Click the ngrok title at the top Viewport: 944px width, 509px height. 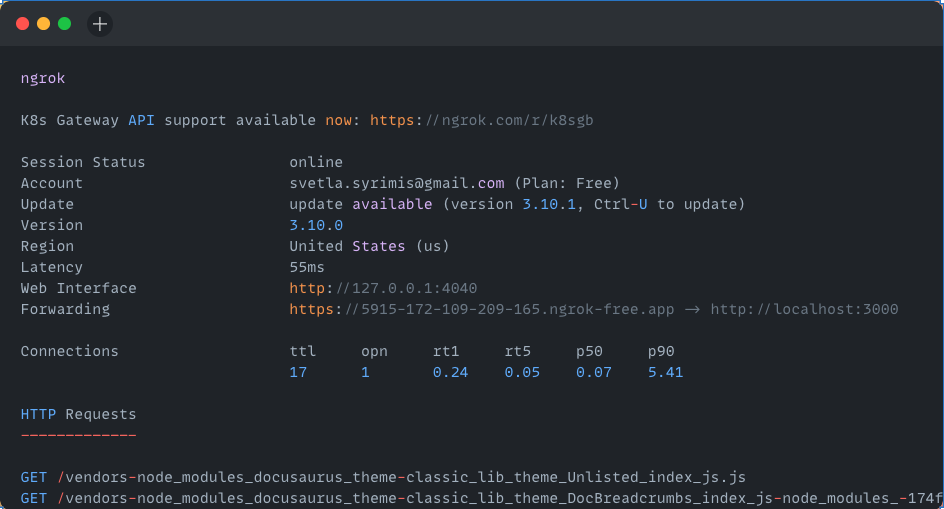[x=43, y=78]
